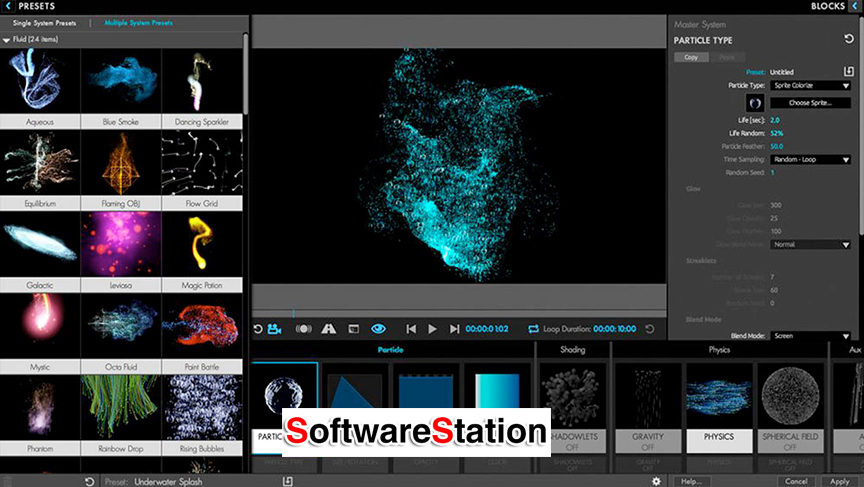
Task: Select the Physics block
Action: point(719,408)
